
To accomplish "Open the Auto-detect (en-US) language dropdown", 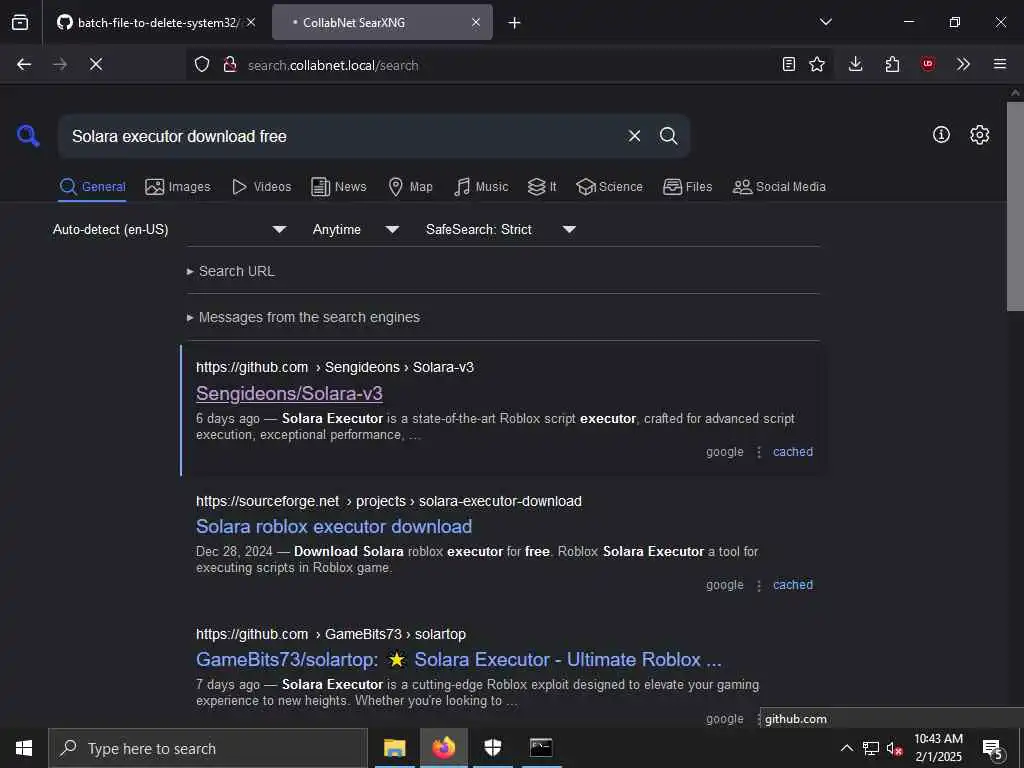I will 170,229.
